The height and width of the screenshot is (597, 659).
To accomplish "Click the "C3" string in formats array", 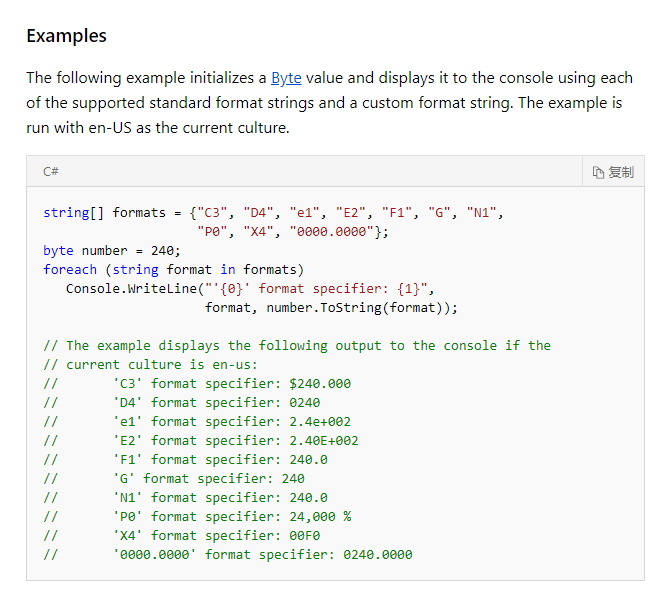I will point(213,213).
